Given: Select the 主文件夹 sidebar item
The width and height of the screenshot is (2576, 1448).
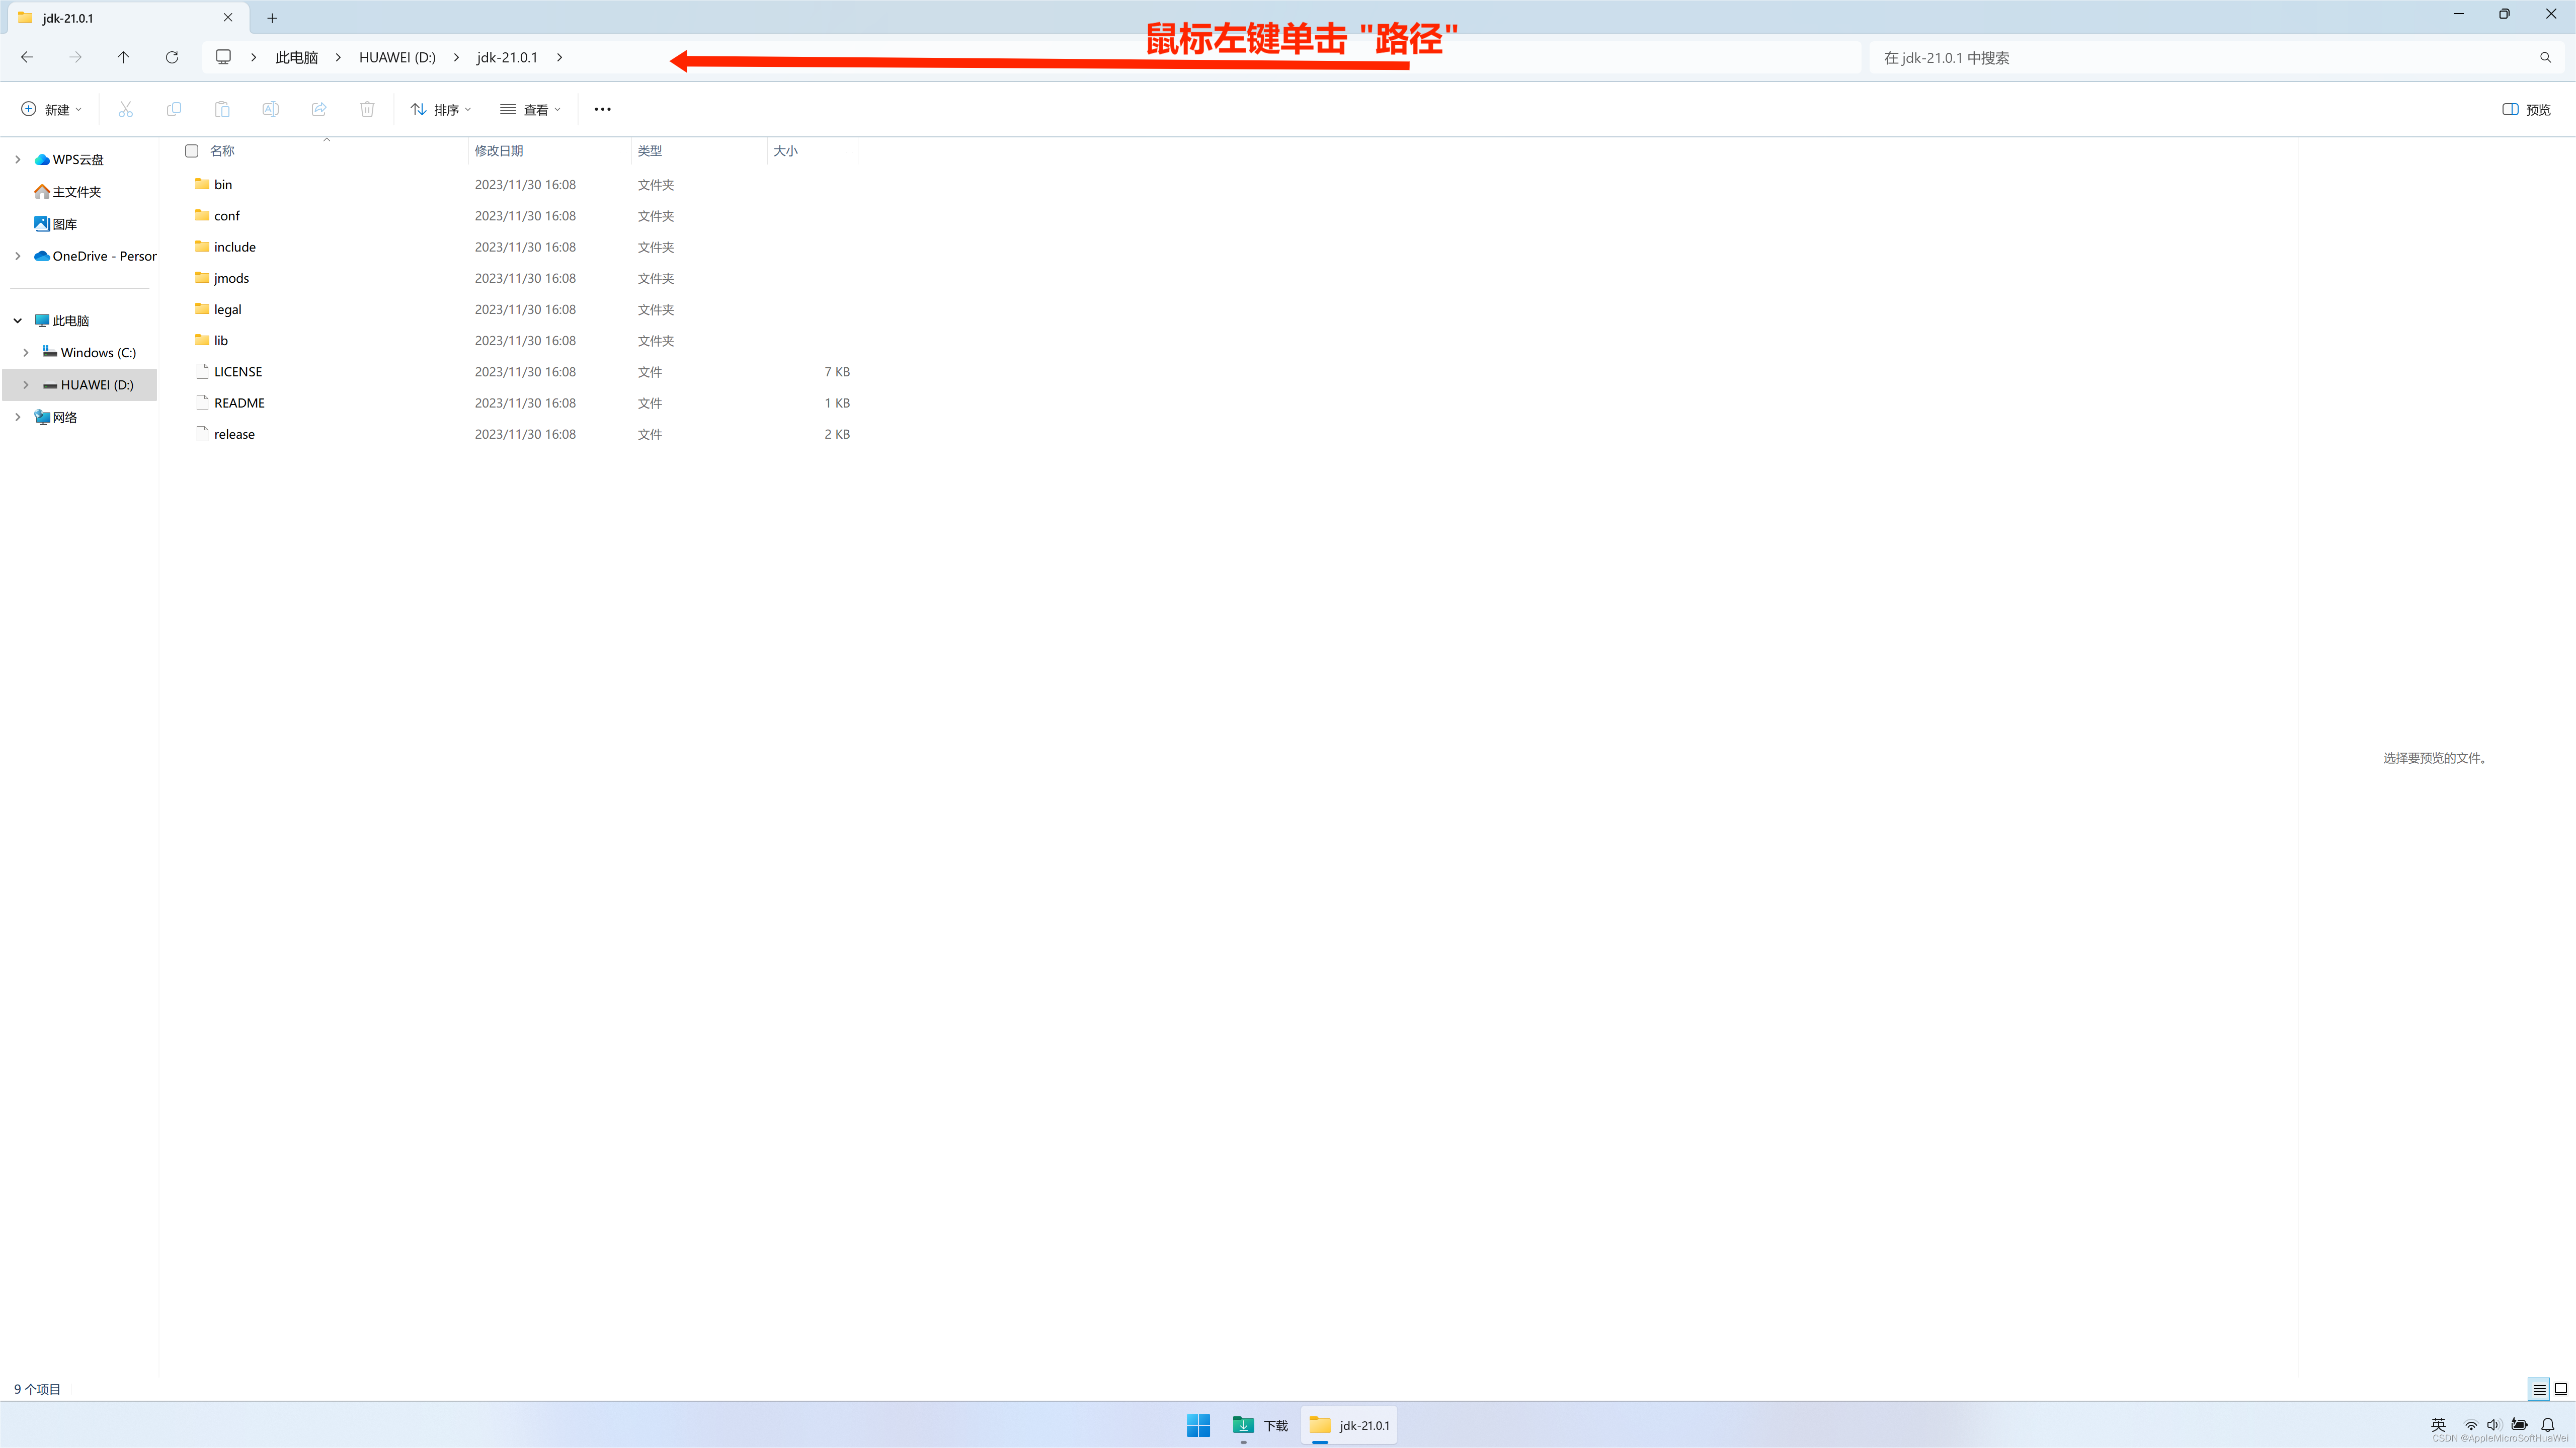Looking at the screenshot, I should click(76, 192).
